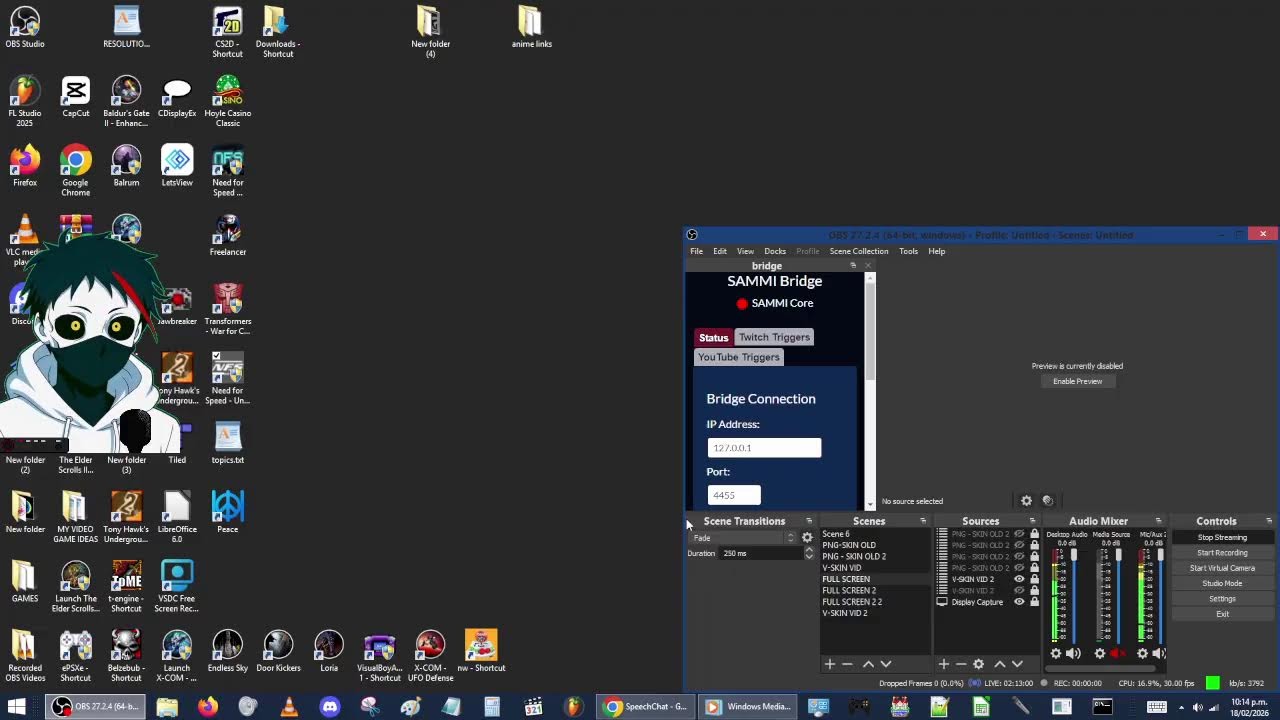
Task: Mute the Desktop Audio channel
Action: click(1073, 653)
